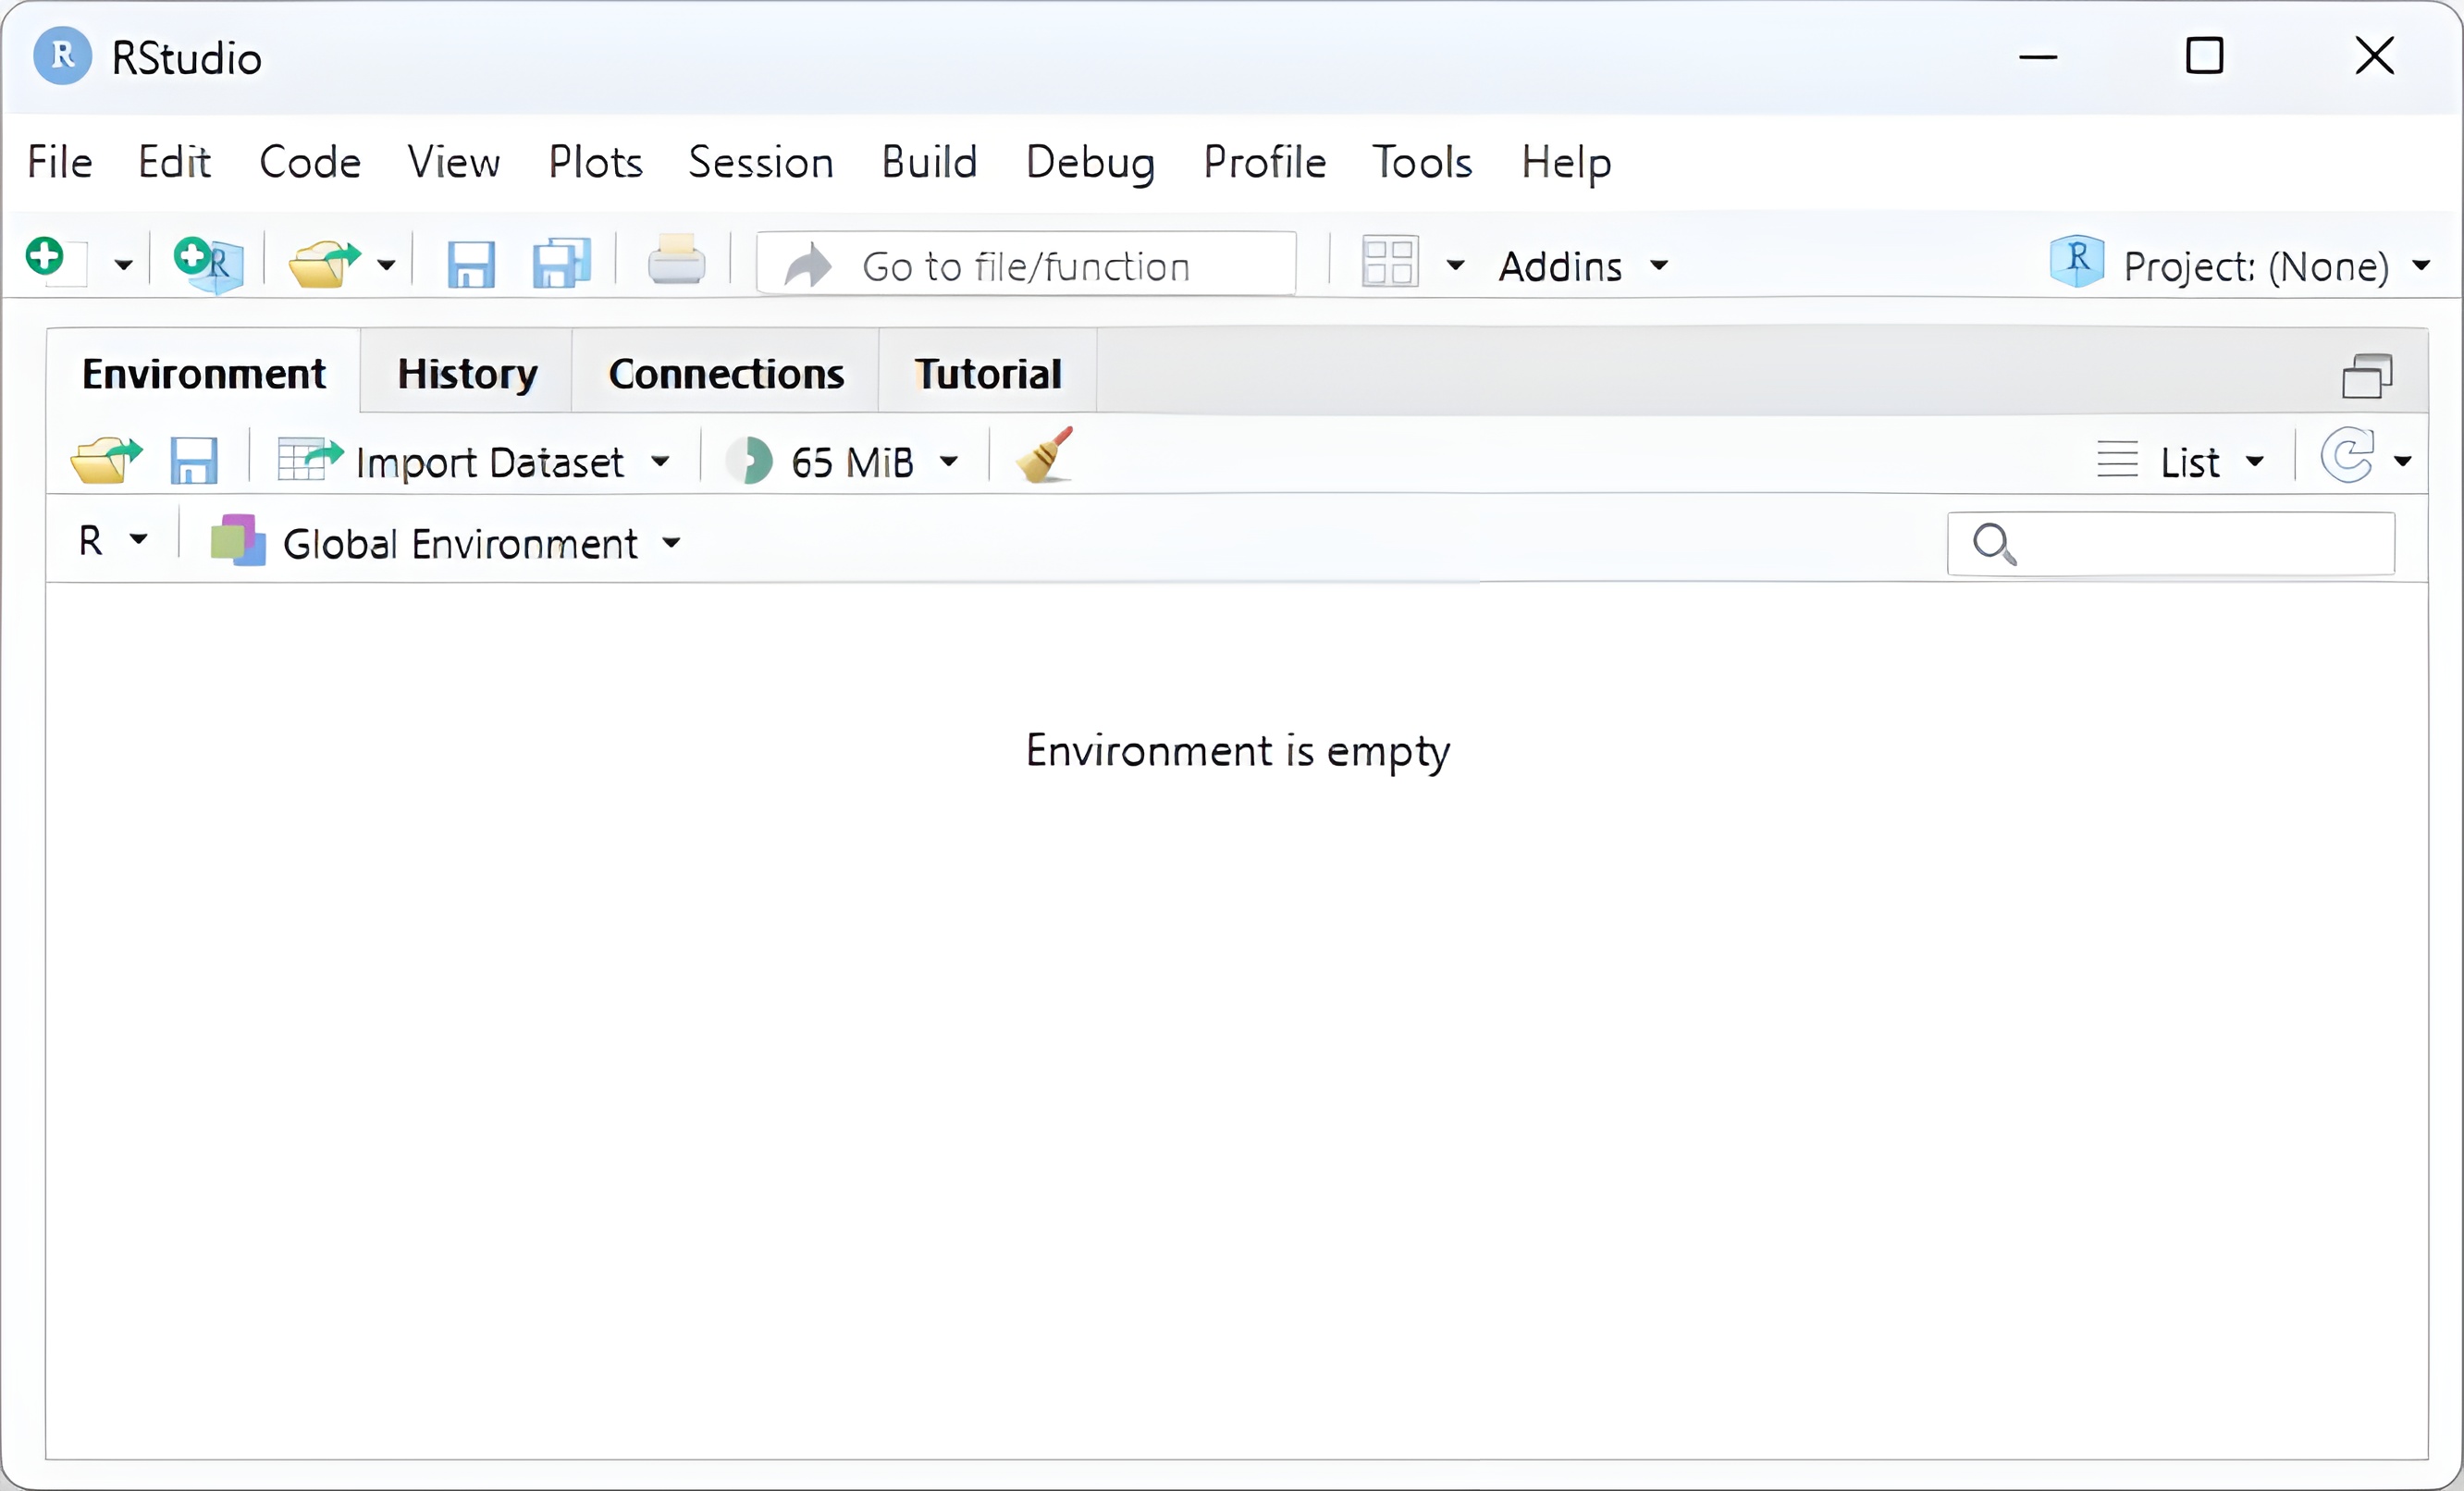Save the current document icon

pyautogui.click(x=470, y=265)
